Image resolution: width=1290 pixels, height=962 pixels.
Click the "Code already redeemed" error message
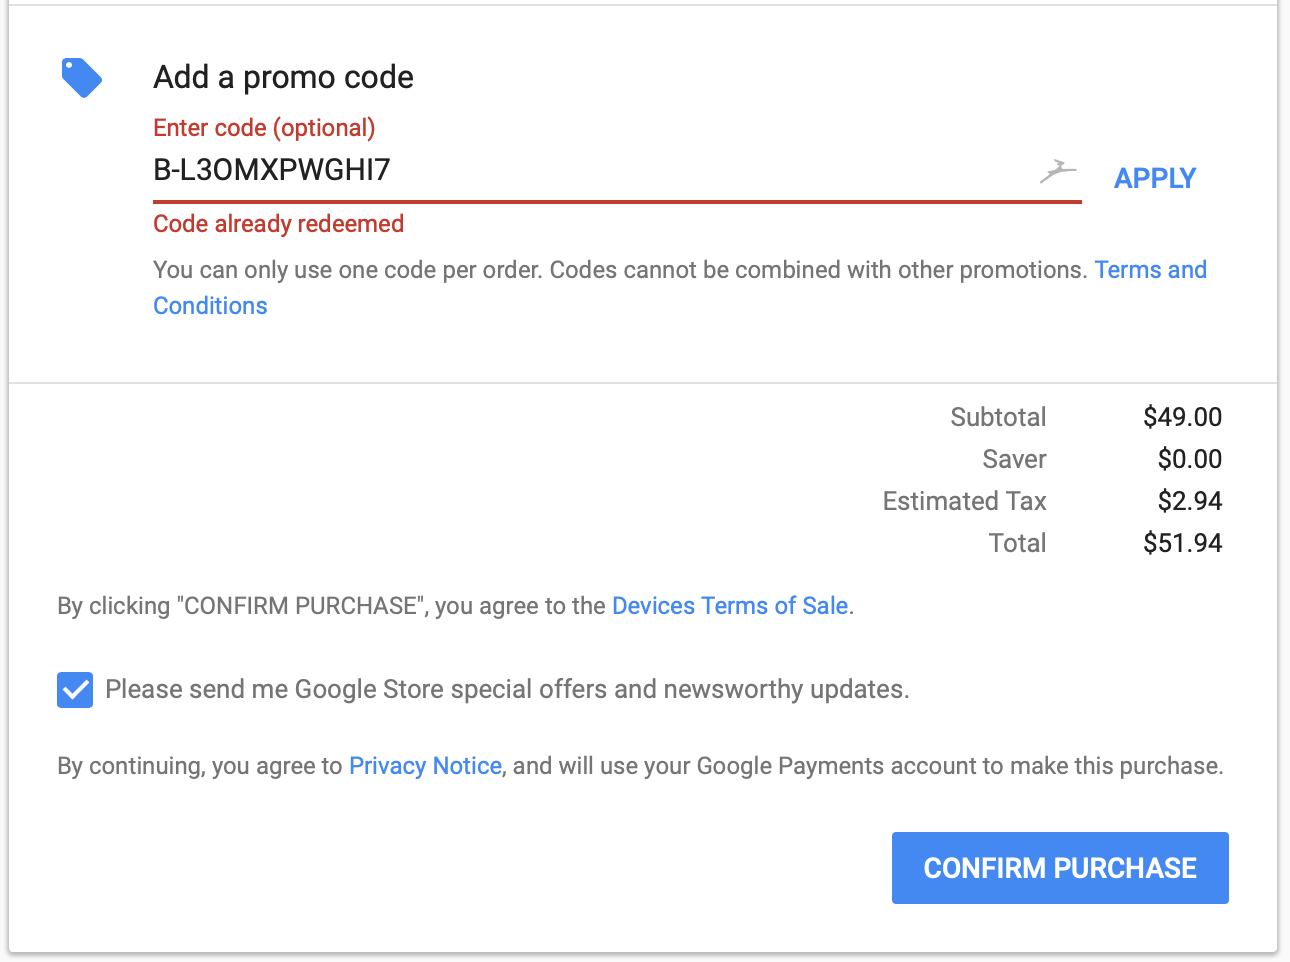(278, 224)
